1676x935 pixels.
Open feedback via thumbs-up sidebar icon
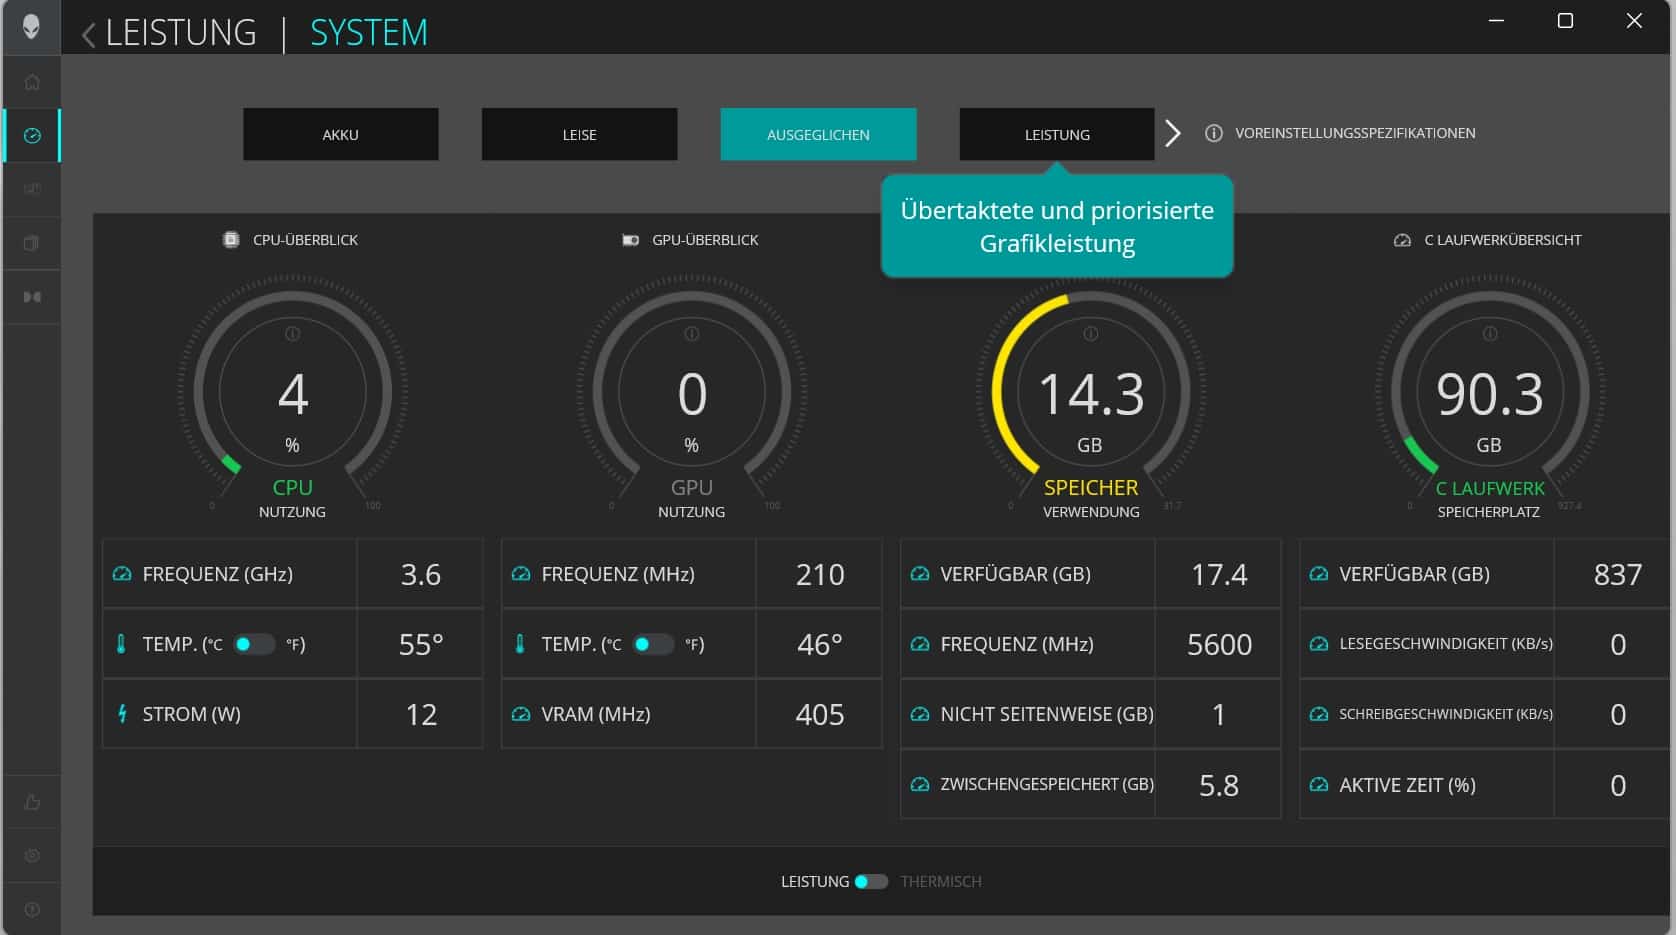(x=32, y=802)
